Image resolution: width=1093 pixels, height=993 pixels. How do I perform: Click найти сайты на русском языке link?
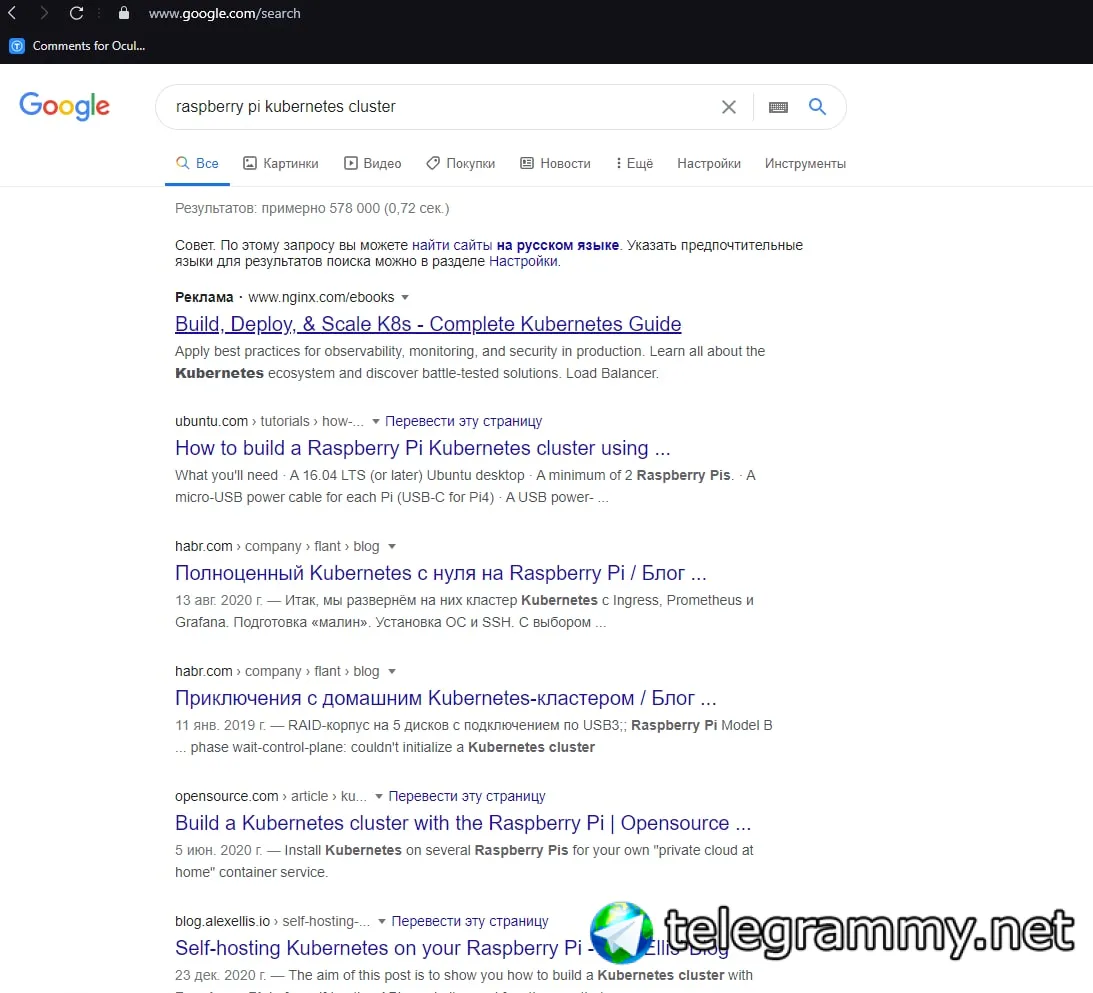coord(515,245)
